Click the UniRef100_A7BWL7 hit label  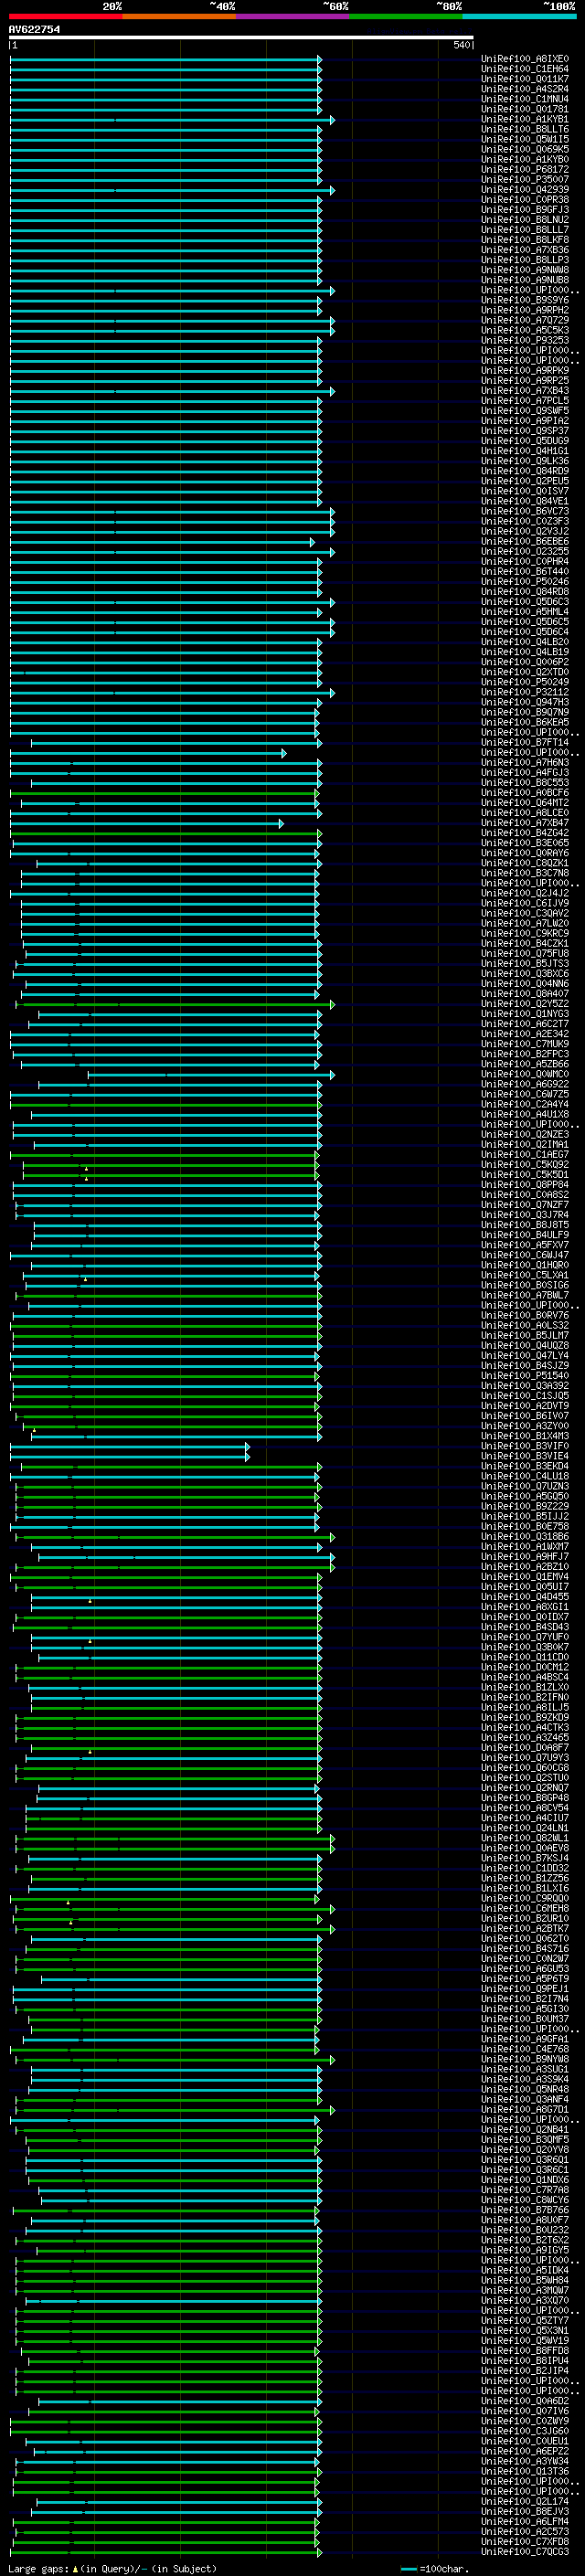coord(525,1295)
